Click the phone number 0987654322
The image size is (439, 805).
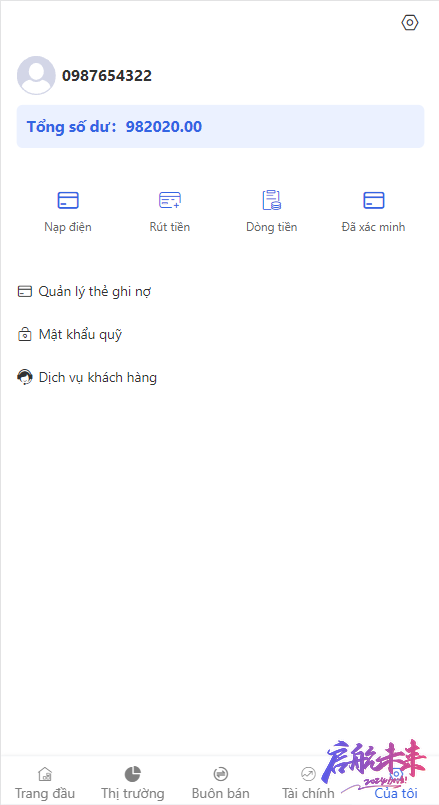[x=107, y=75]
